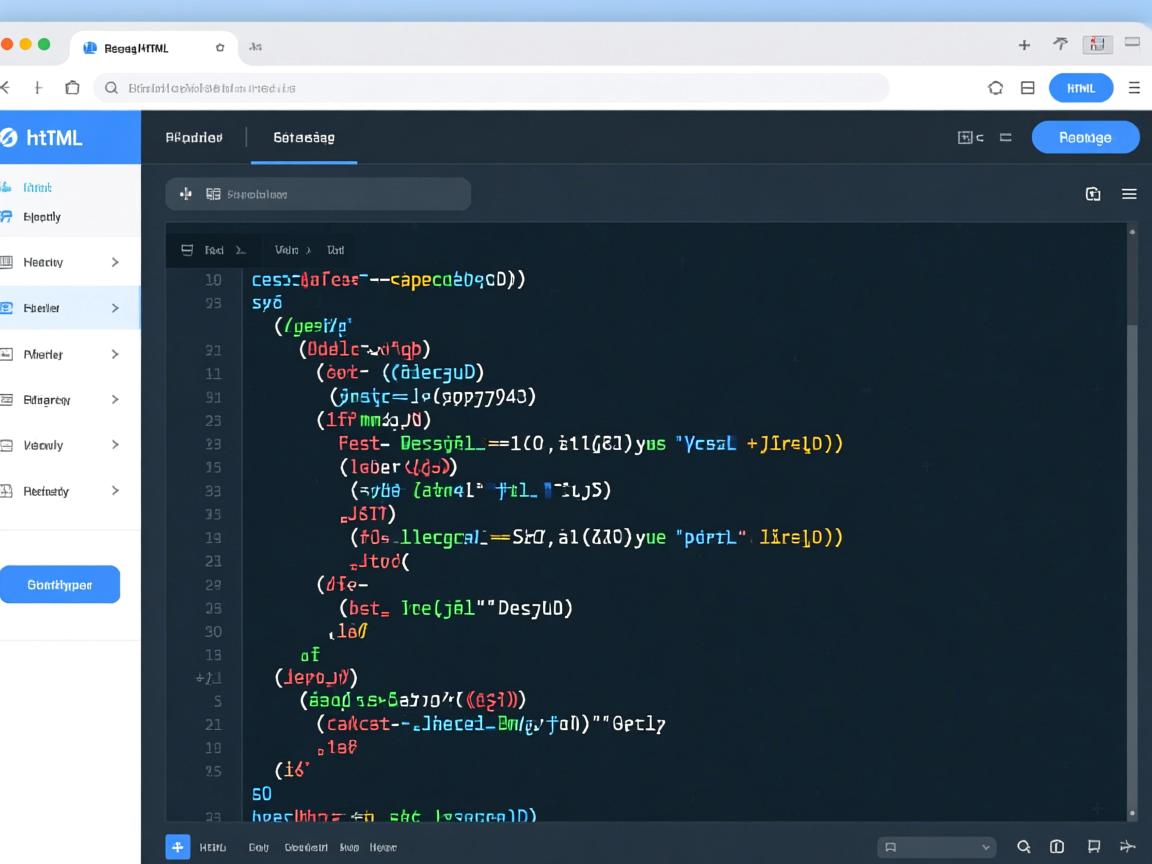
Task: Expand the Heerity sidebar chevron
Action: click(x=115, y=262)
